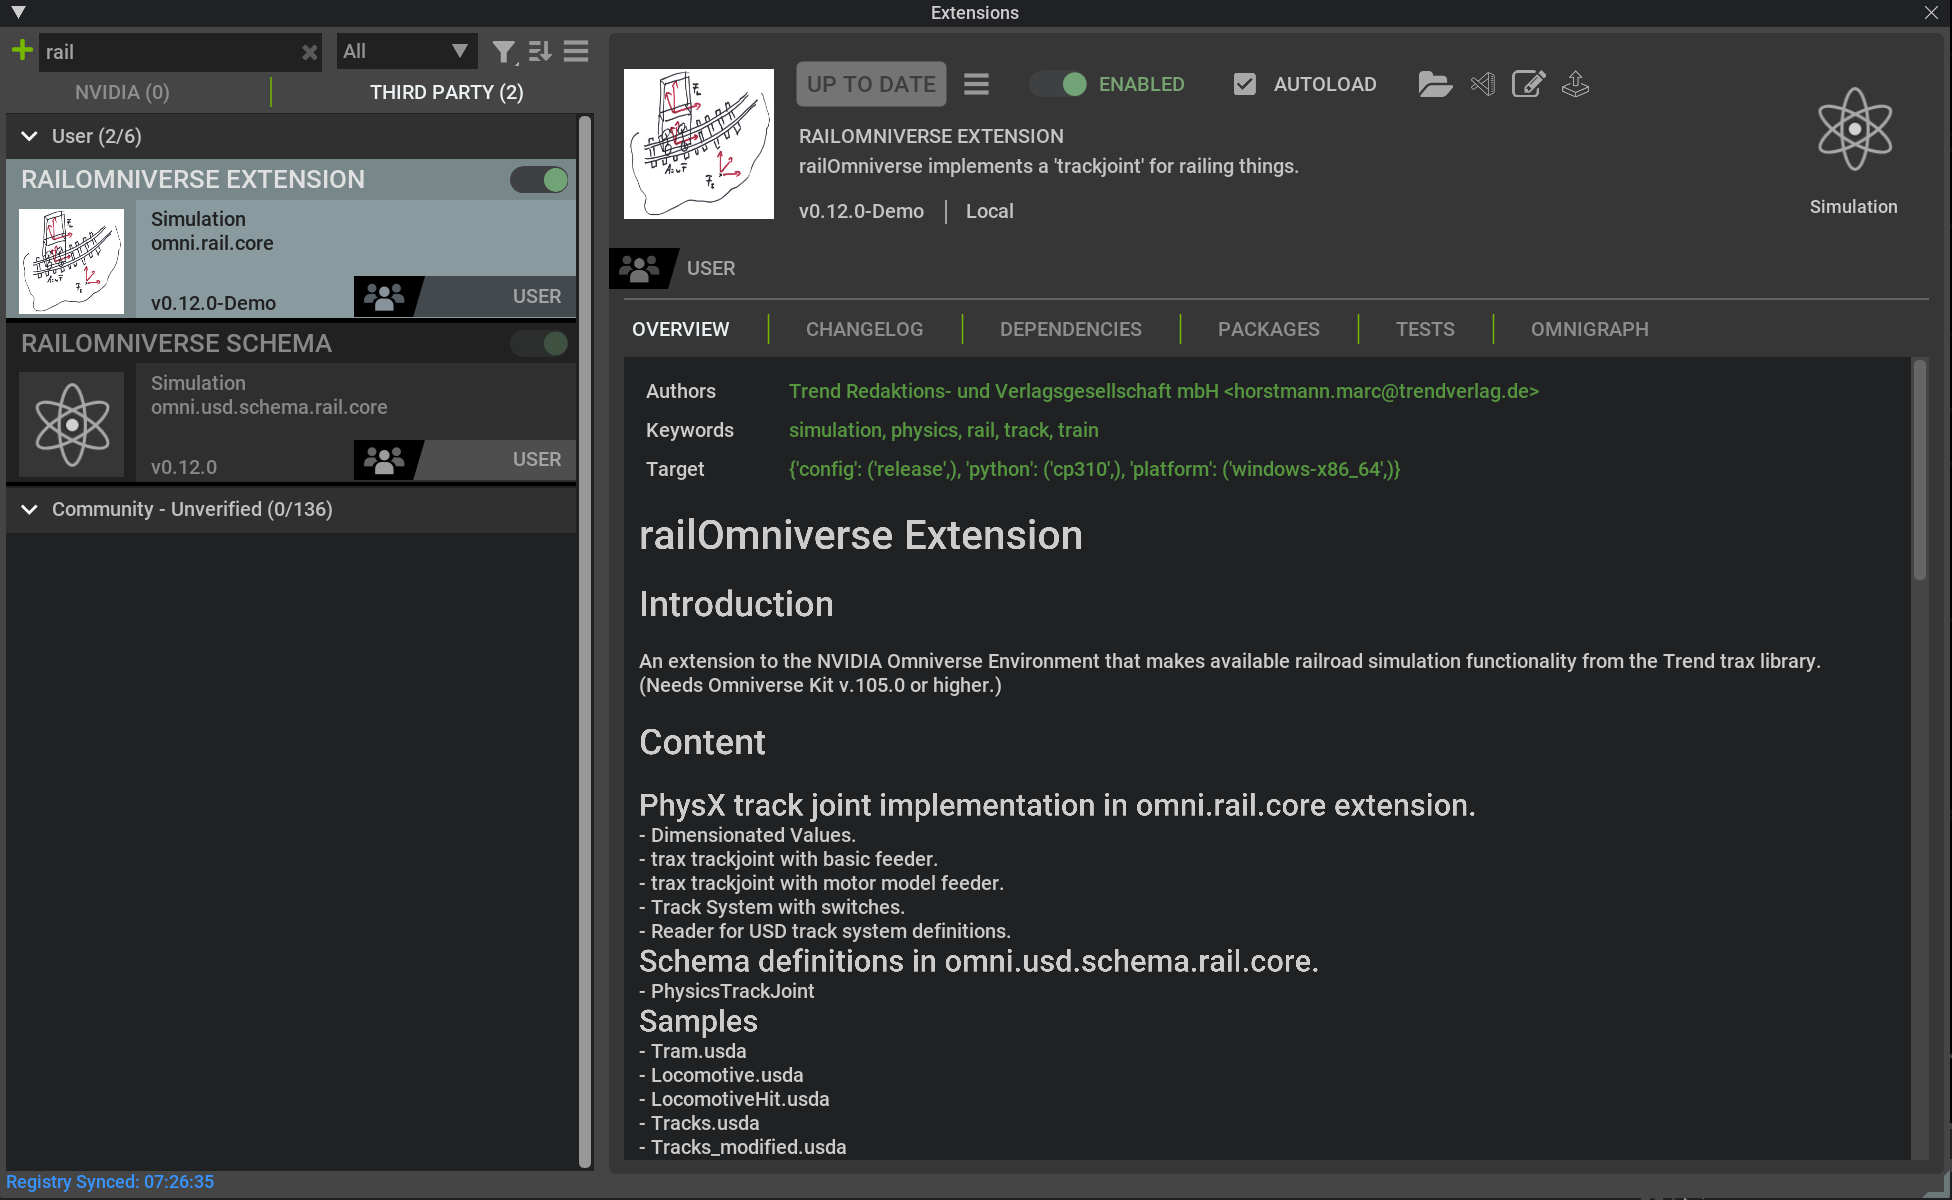Open the OMNIGRAPH tab

coord(1590,329)
